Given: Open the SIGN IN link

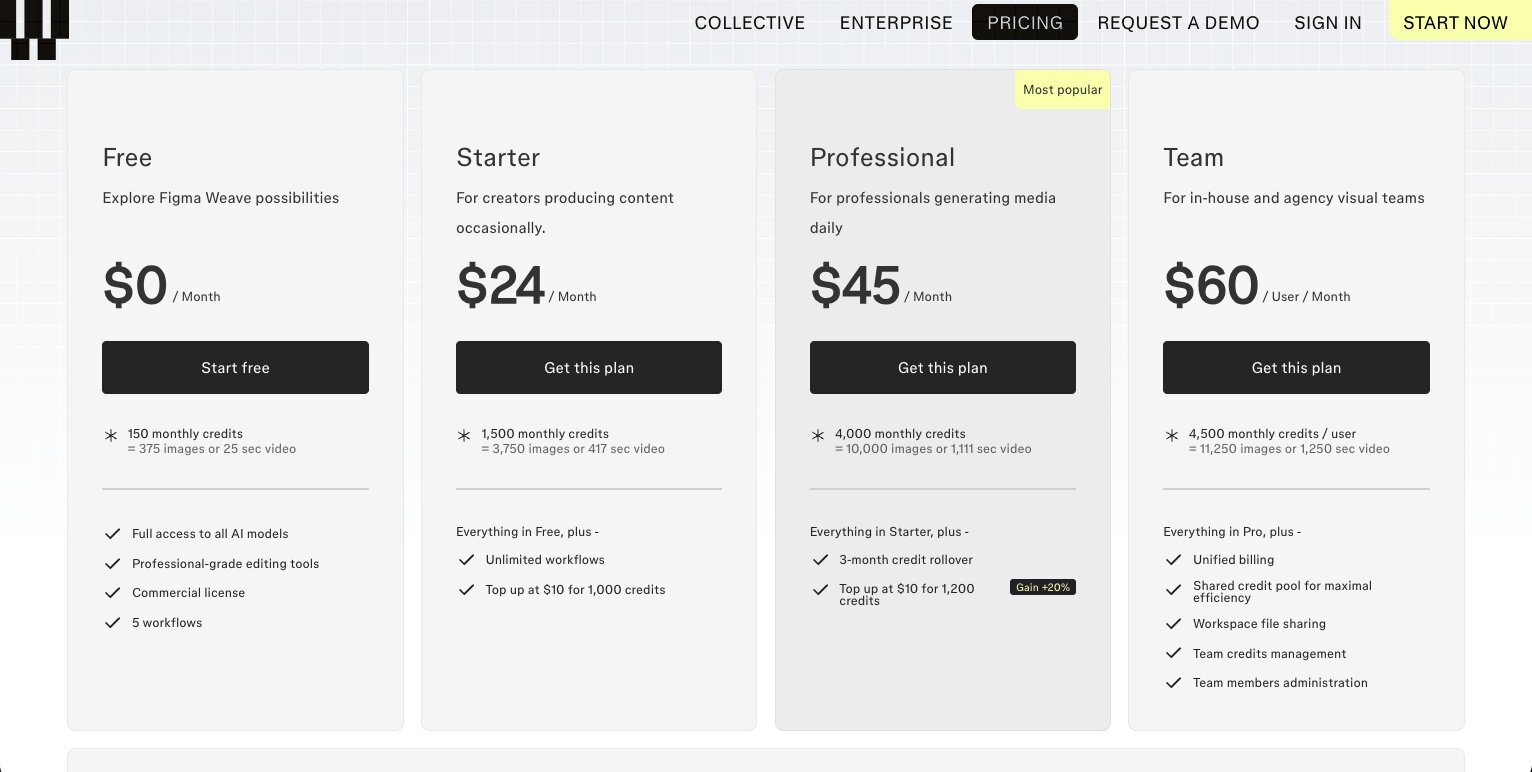Looking at the screenshot, I should pos(1328,22).
